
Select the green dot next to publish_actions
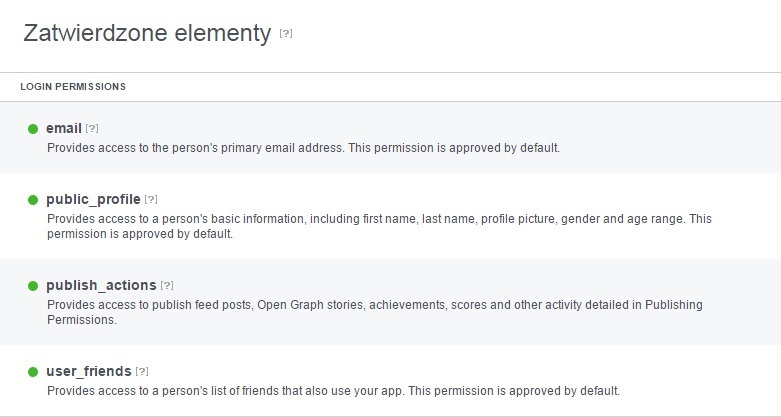click(x=33, y=286)
